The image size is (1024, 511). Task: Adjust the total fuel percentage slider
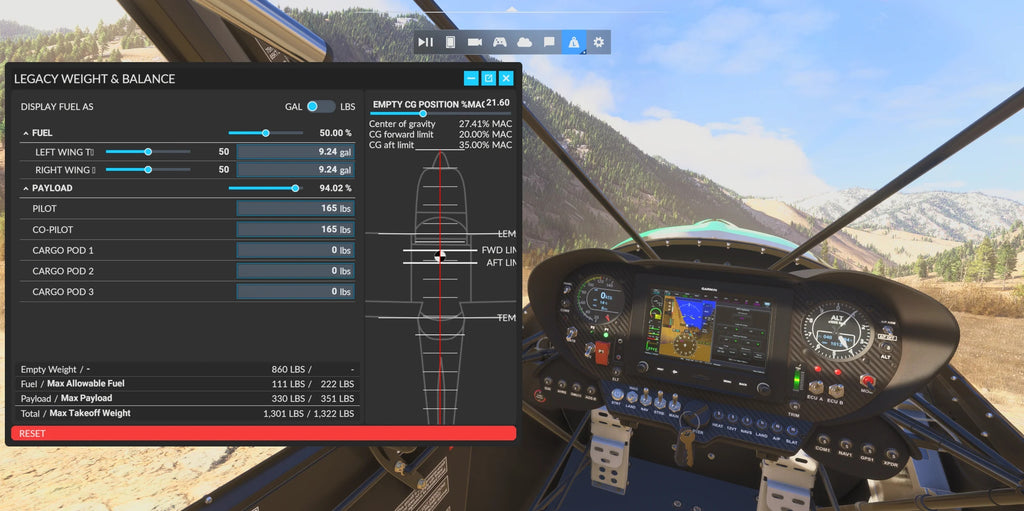266,132
